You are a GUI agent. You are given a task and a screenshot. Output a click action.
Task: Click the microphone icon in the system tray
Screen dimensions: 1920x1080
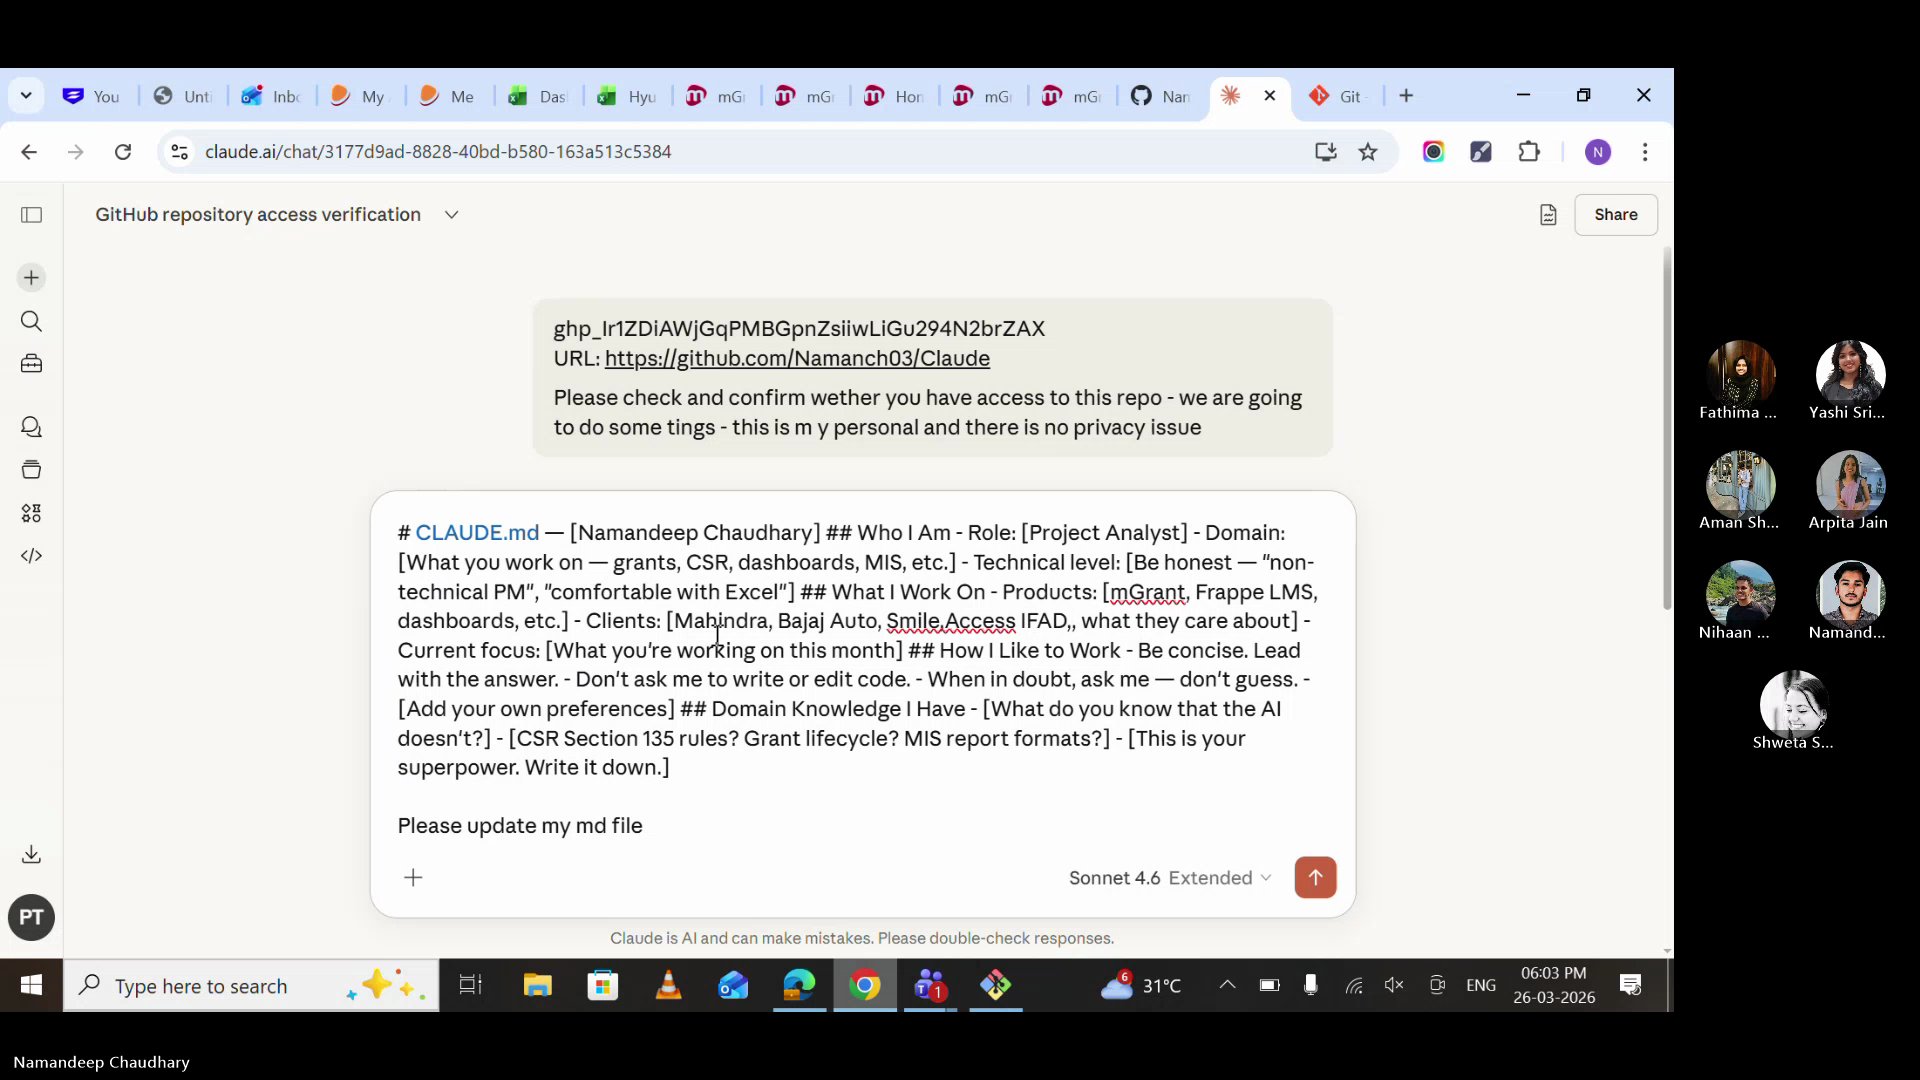(x=1311, y=985)
